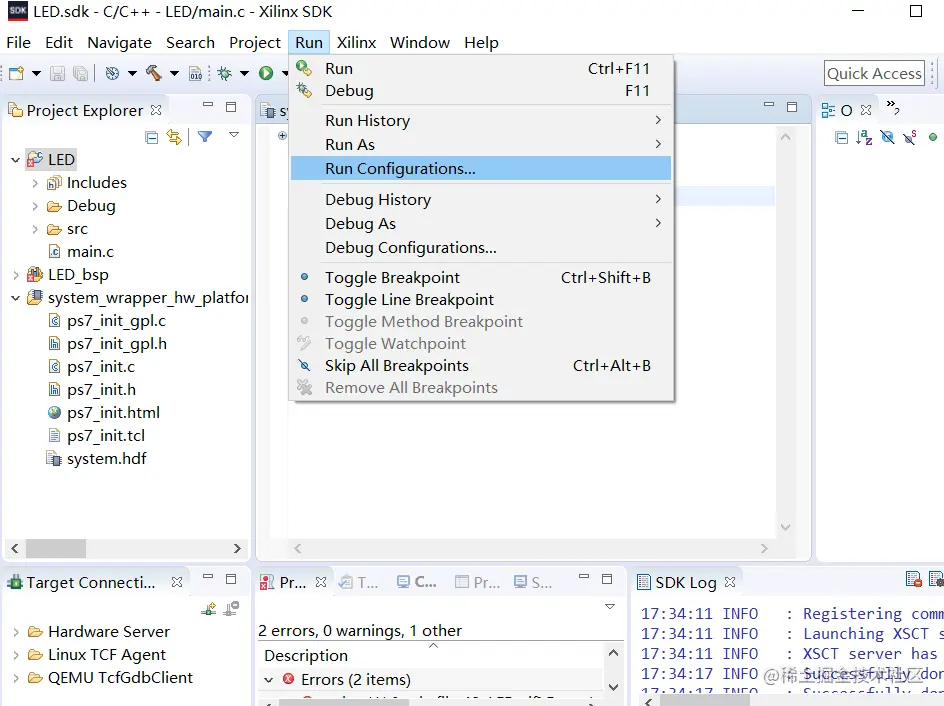Image resolution: width=944 pixels, height=706 pixels.
Task: Open the File menu
Action: 18,43
